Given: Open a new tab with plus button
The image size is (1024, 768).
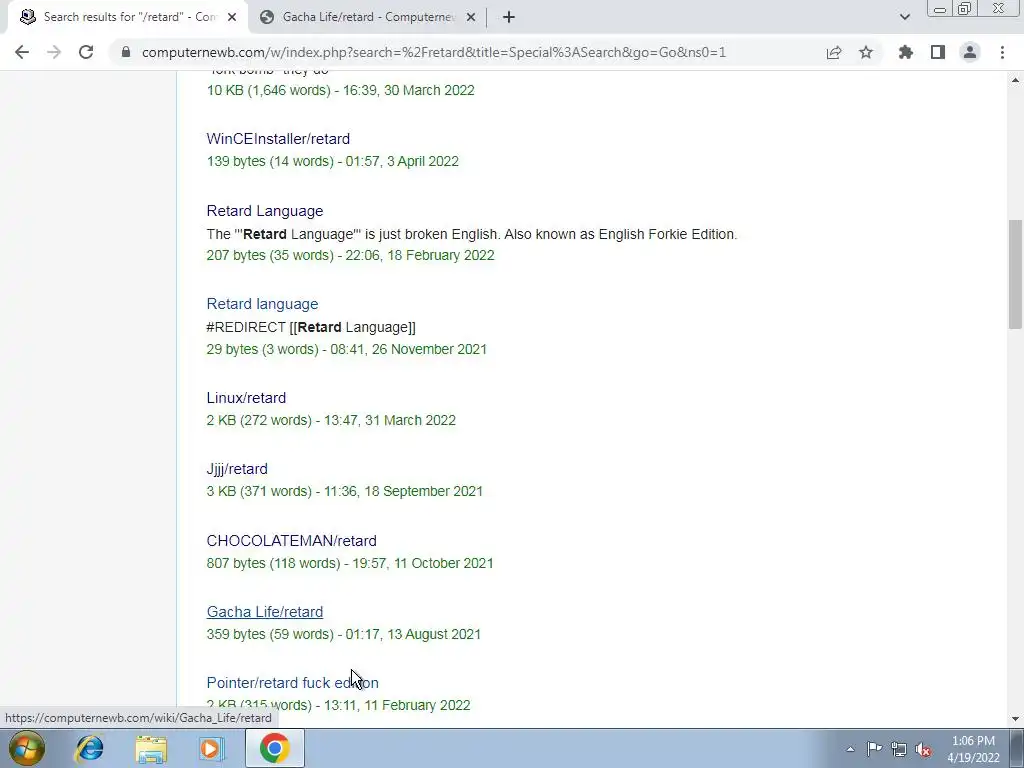Looking at the screenshot, I should (x=509, y=17).
